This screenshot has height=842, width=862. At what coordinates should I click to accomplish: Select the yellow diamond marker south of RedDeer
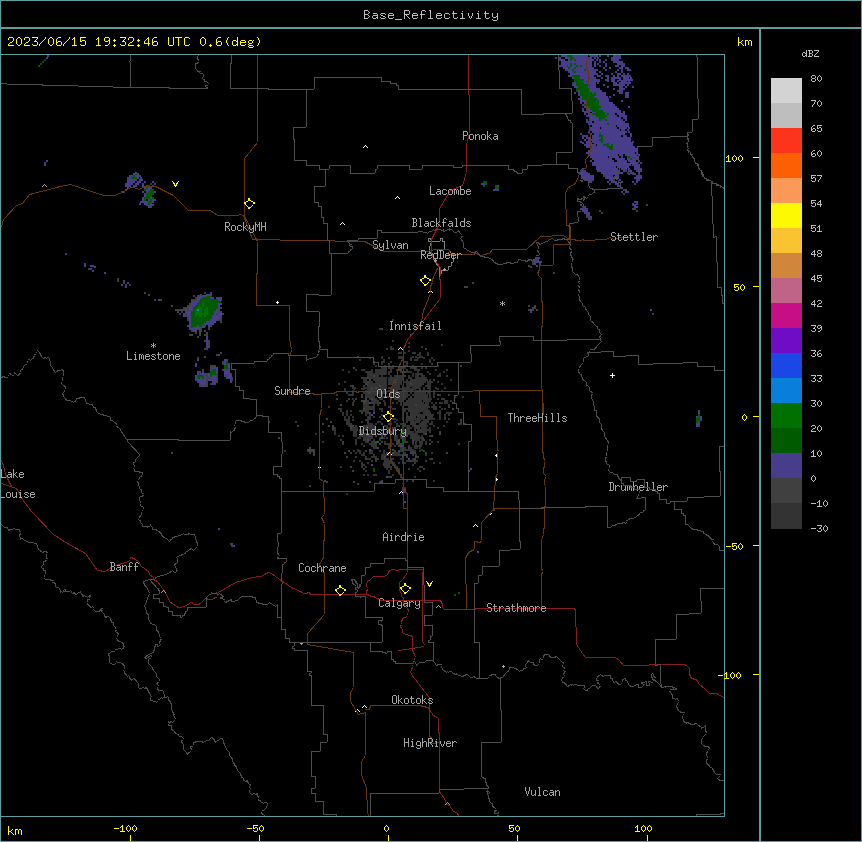(425, 280)
